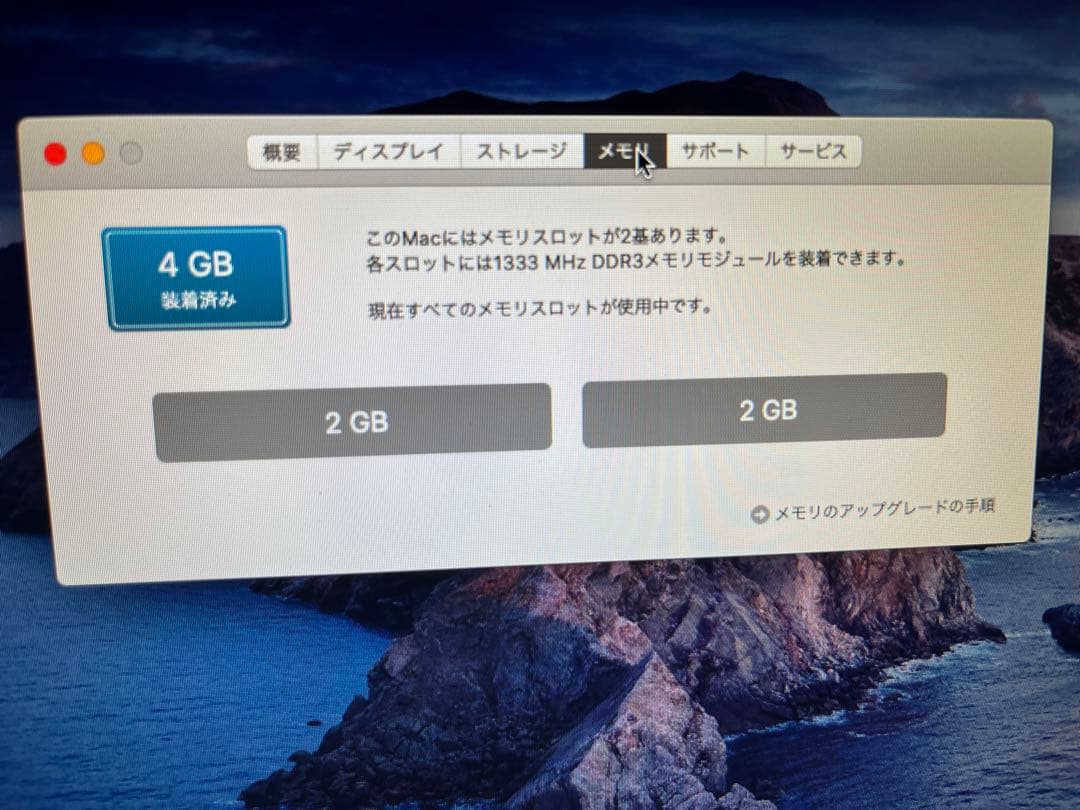1080x810 pixels.
Task: Select the left 2 GB memory slot
Action: click(x=352, y=422)
